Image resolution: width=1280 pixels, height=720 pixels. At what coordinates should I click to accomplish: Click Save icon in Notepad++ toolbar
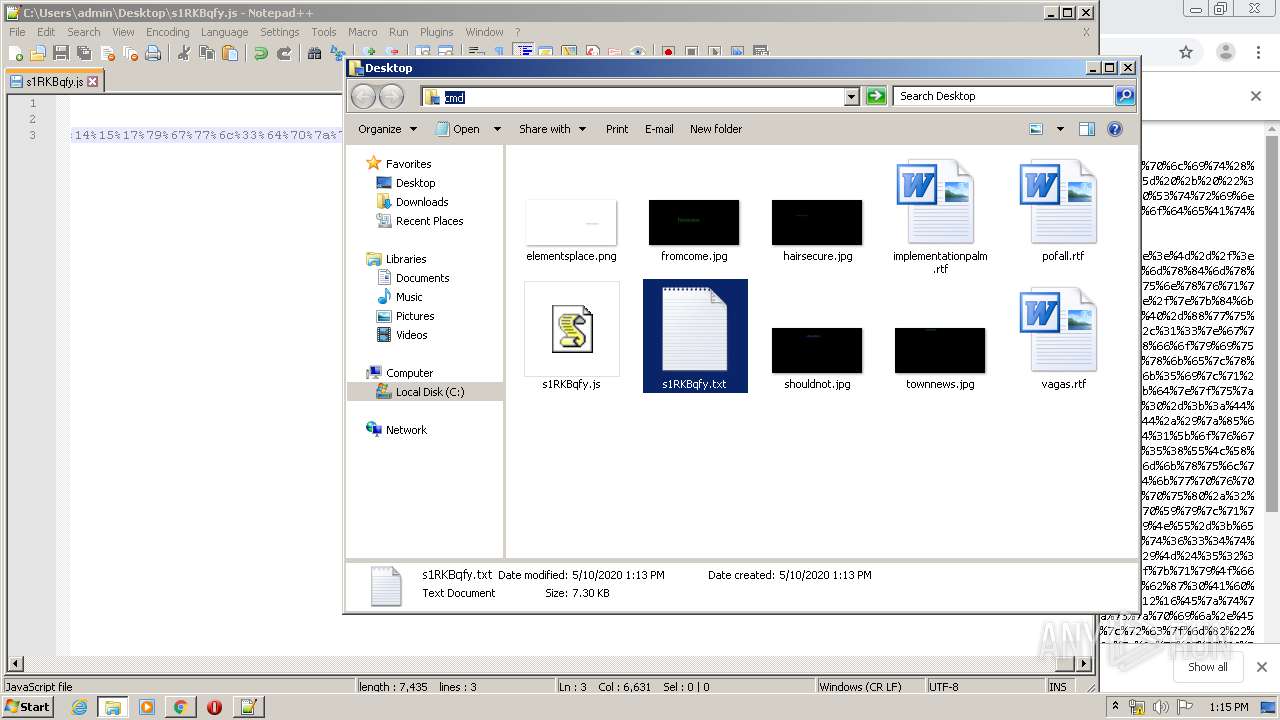coord(60,53)
